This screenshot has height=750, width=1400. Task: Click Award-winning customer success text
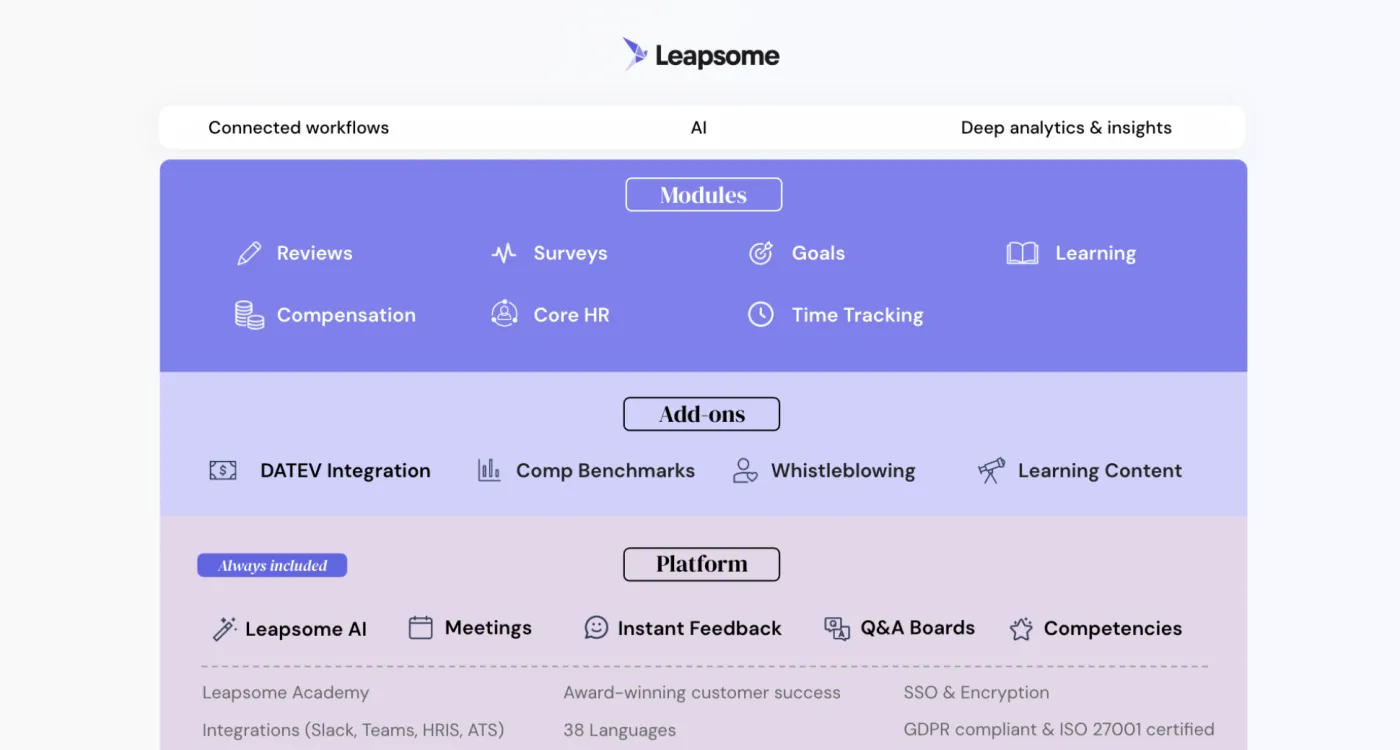click(x=702, y=692)
